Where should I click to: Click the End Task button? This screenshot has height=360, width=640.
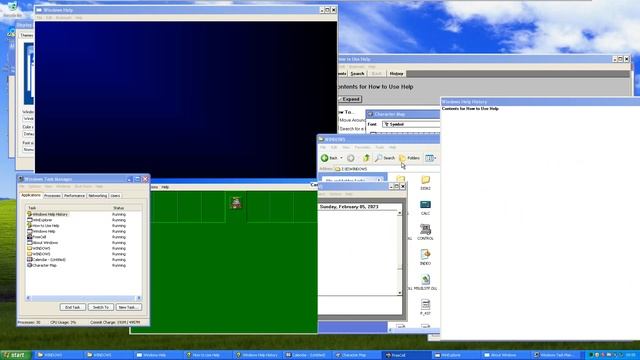pyautogui.click(x=73, y=307)
